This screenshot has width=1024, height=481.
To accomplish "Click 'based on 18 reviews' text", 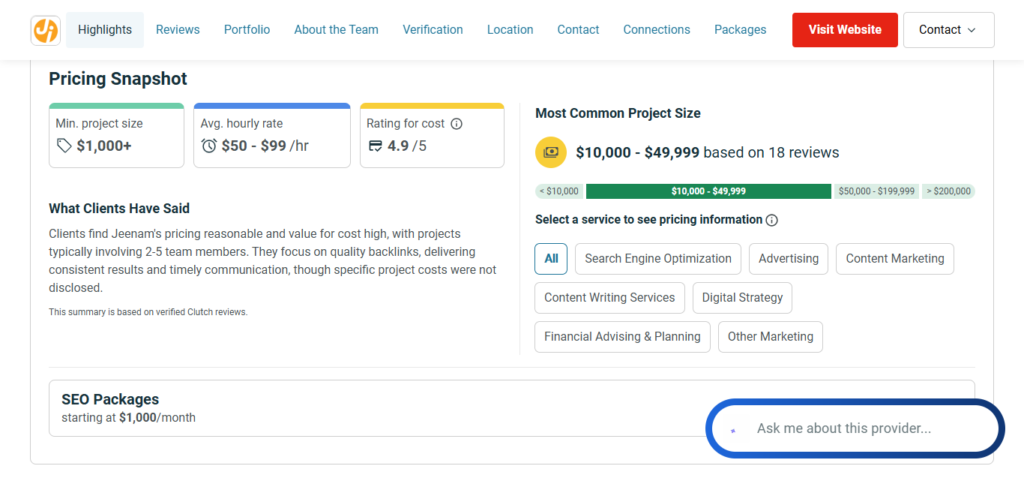I will coord(771,153).
